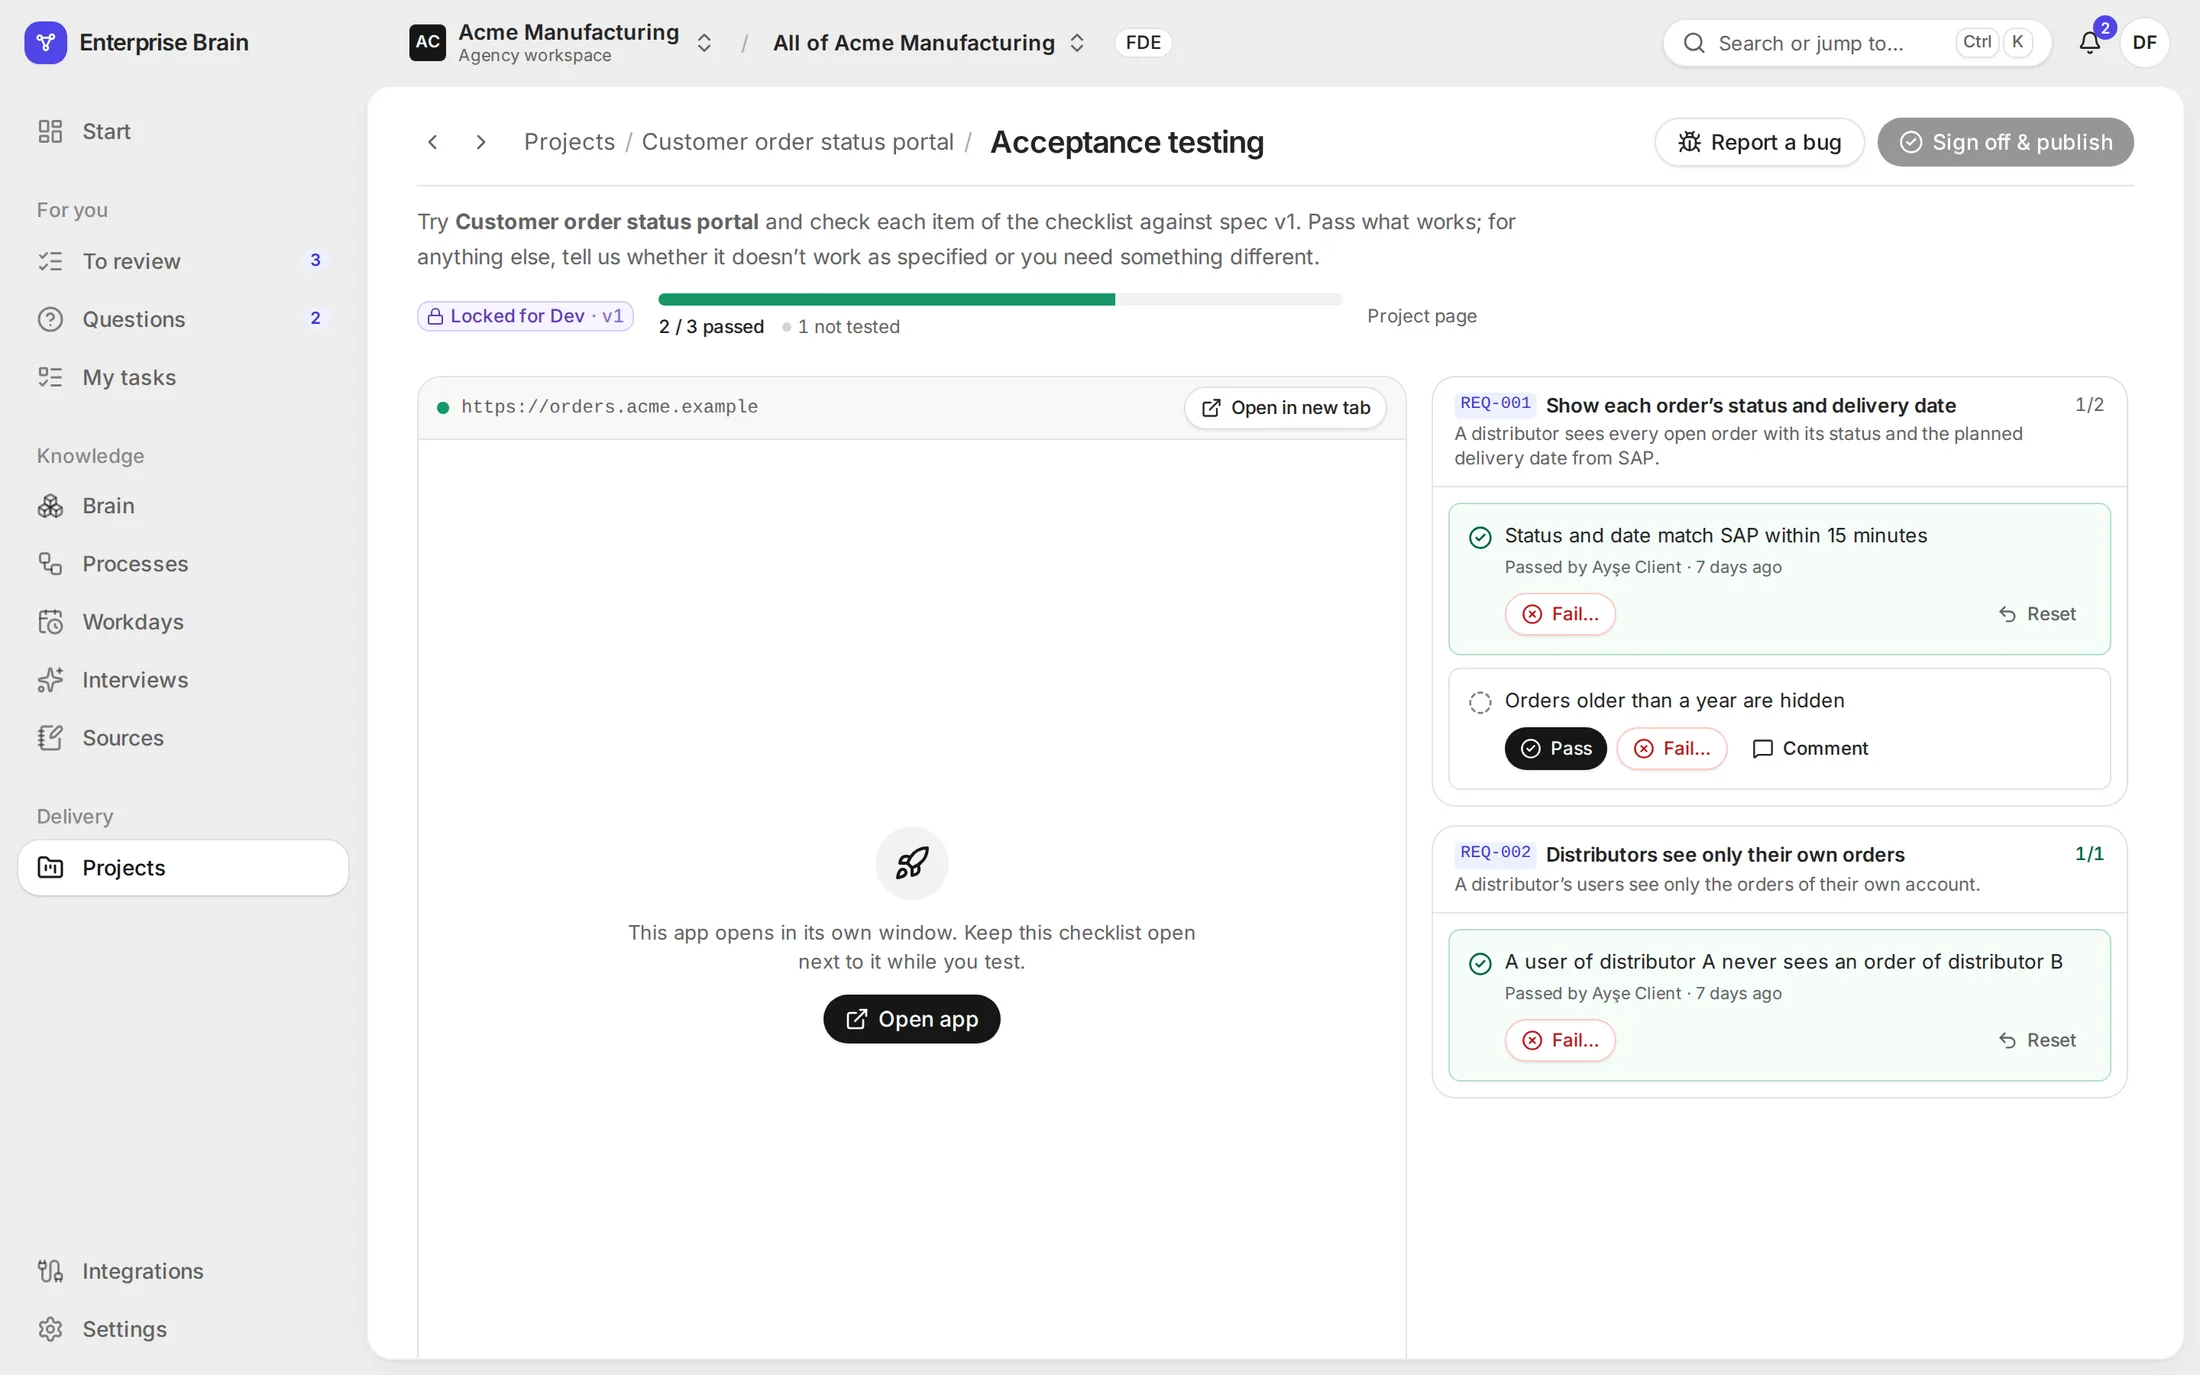Go back with the left chevron
This screenshot has height=1375, width=2200.
(433, 142)
